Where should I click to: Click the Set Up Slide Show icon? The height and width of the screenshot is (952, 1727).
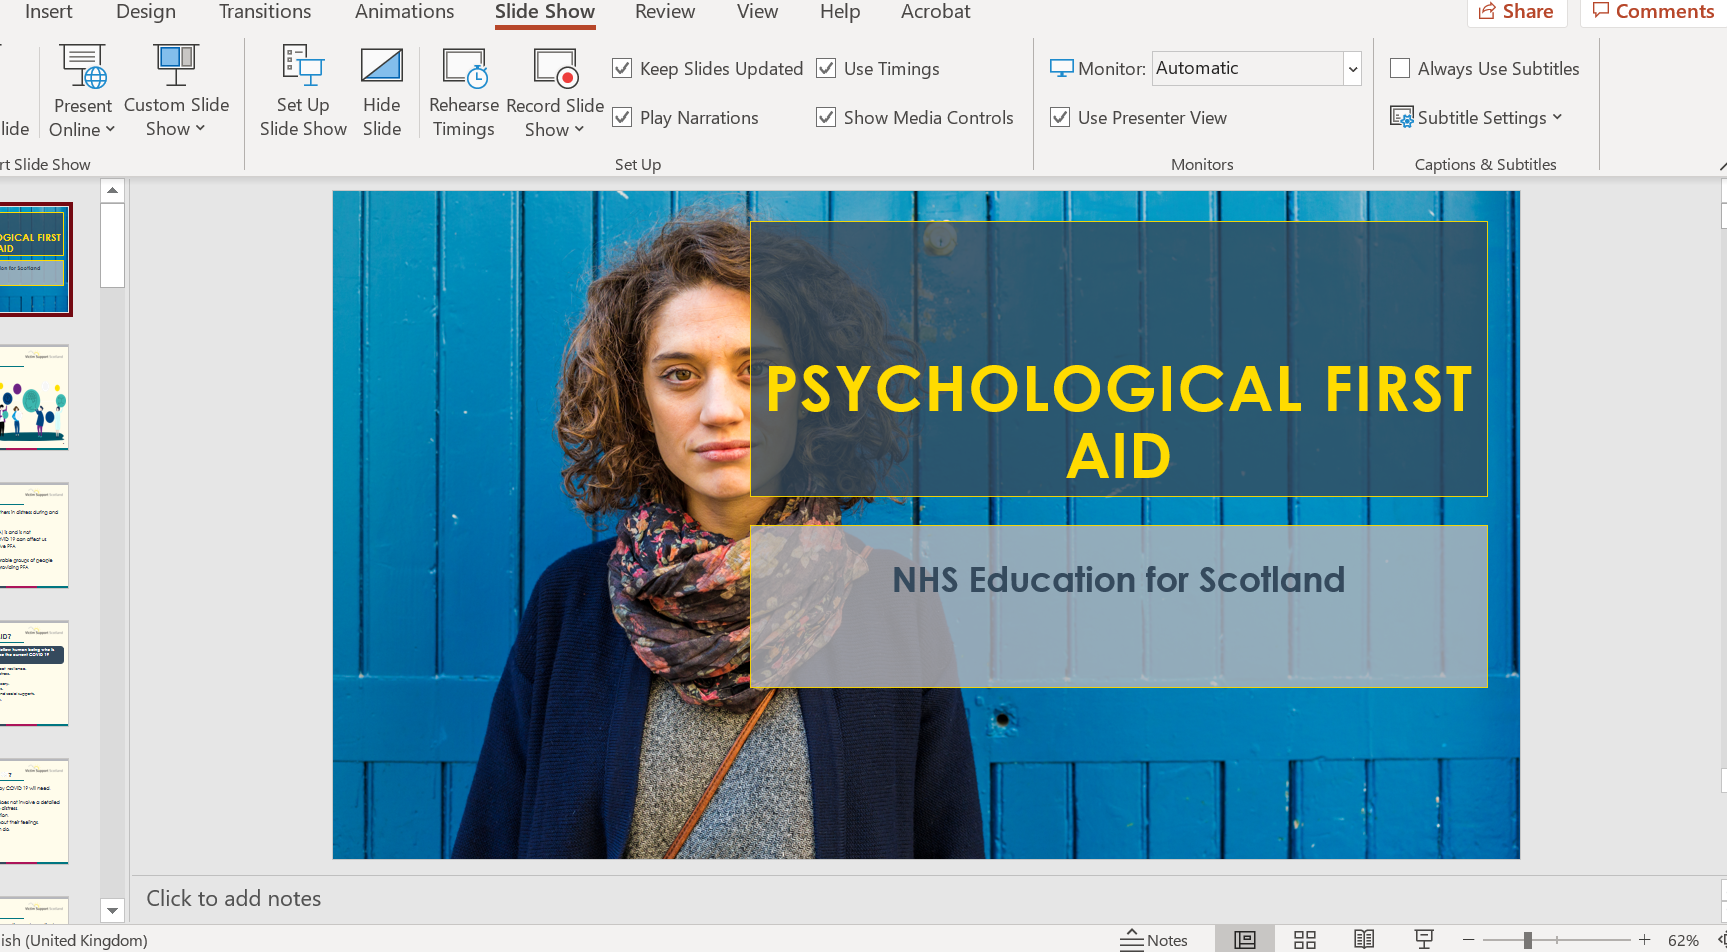point(303,66)
